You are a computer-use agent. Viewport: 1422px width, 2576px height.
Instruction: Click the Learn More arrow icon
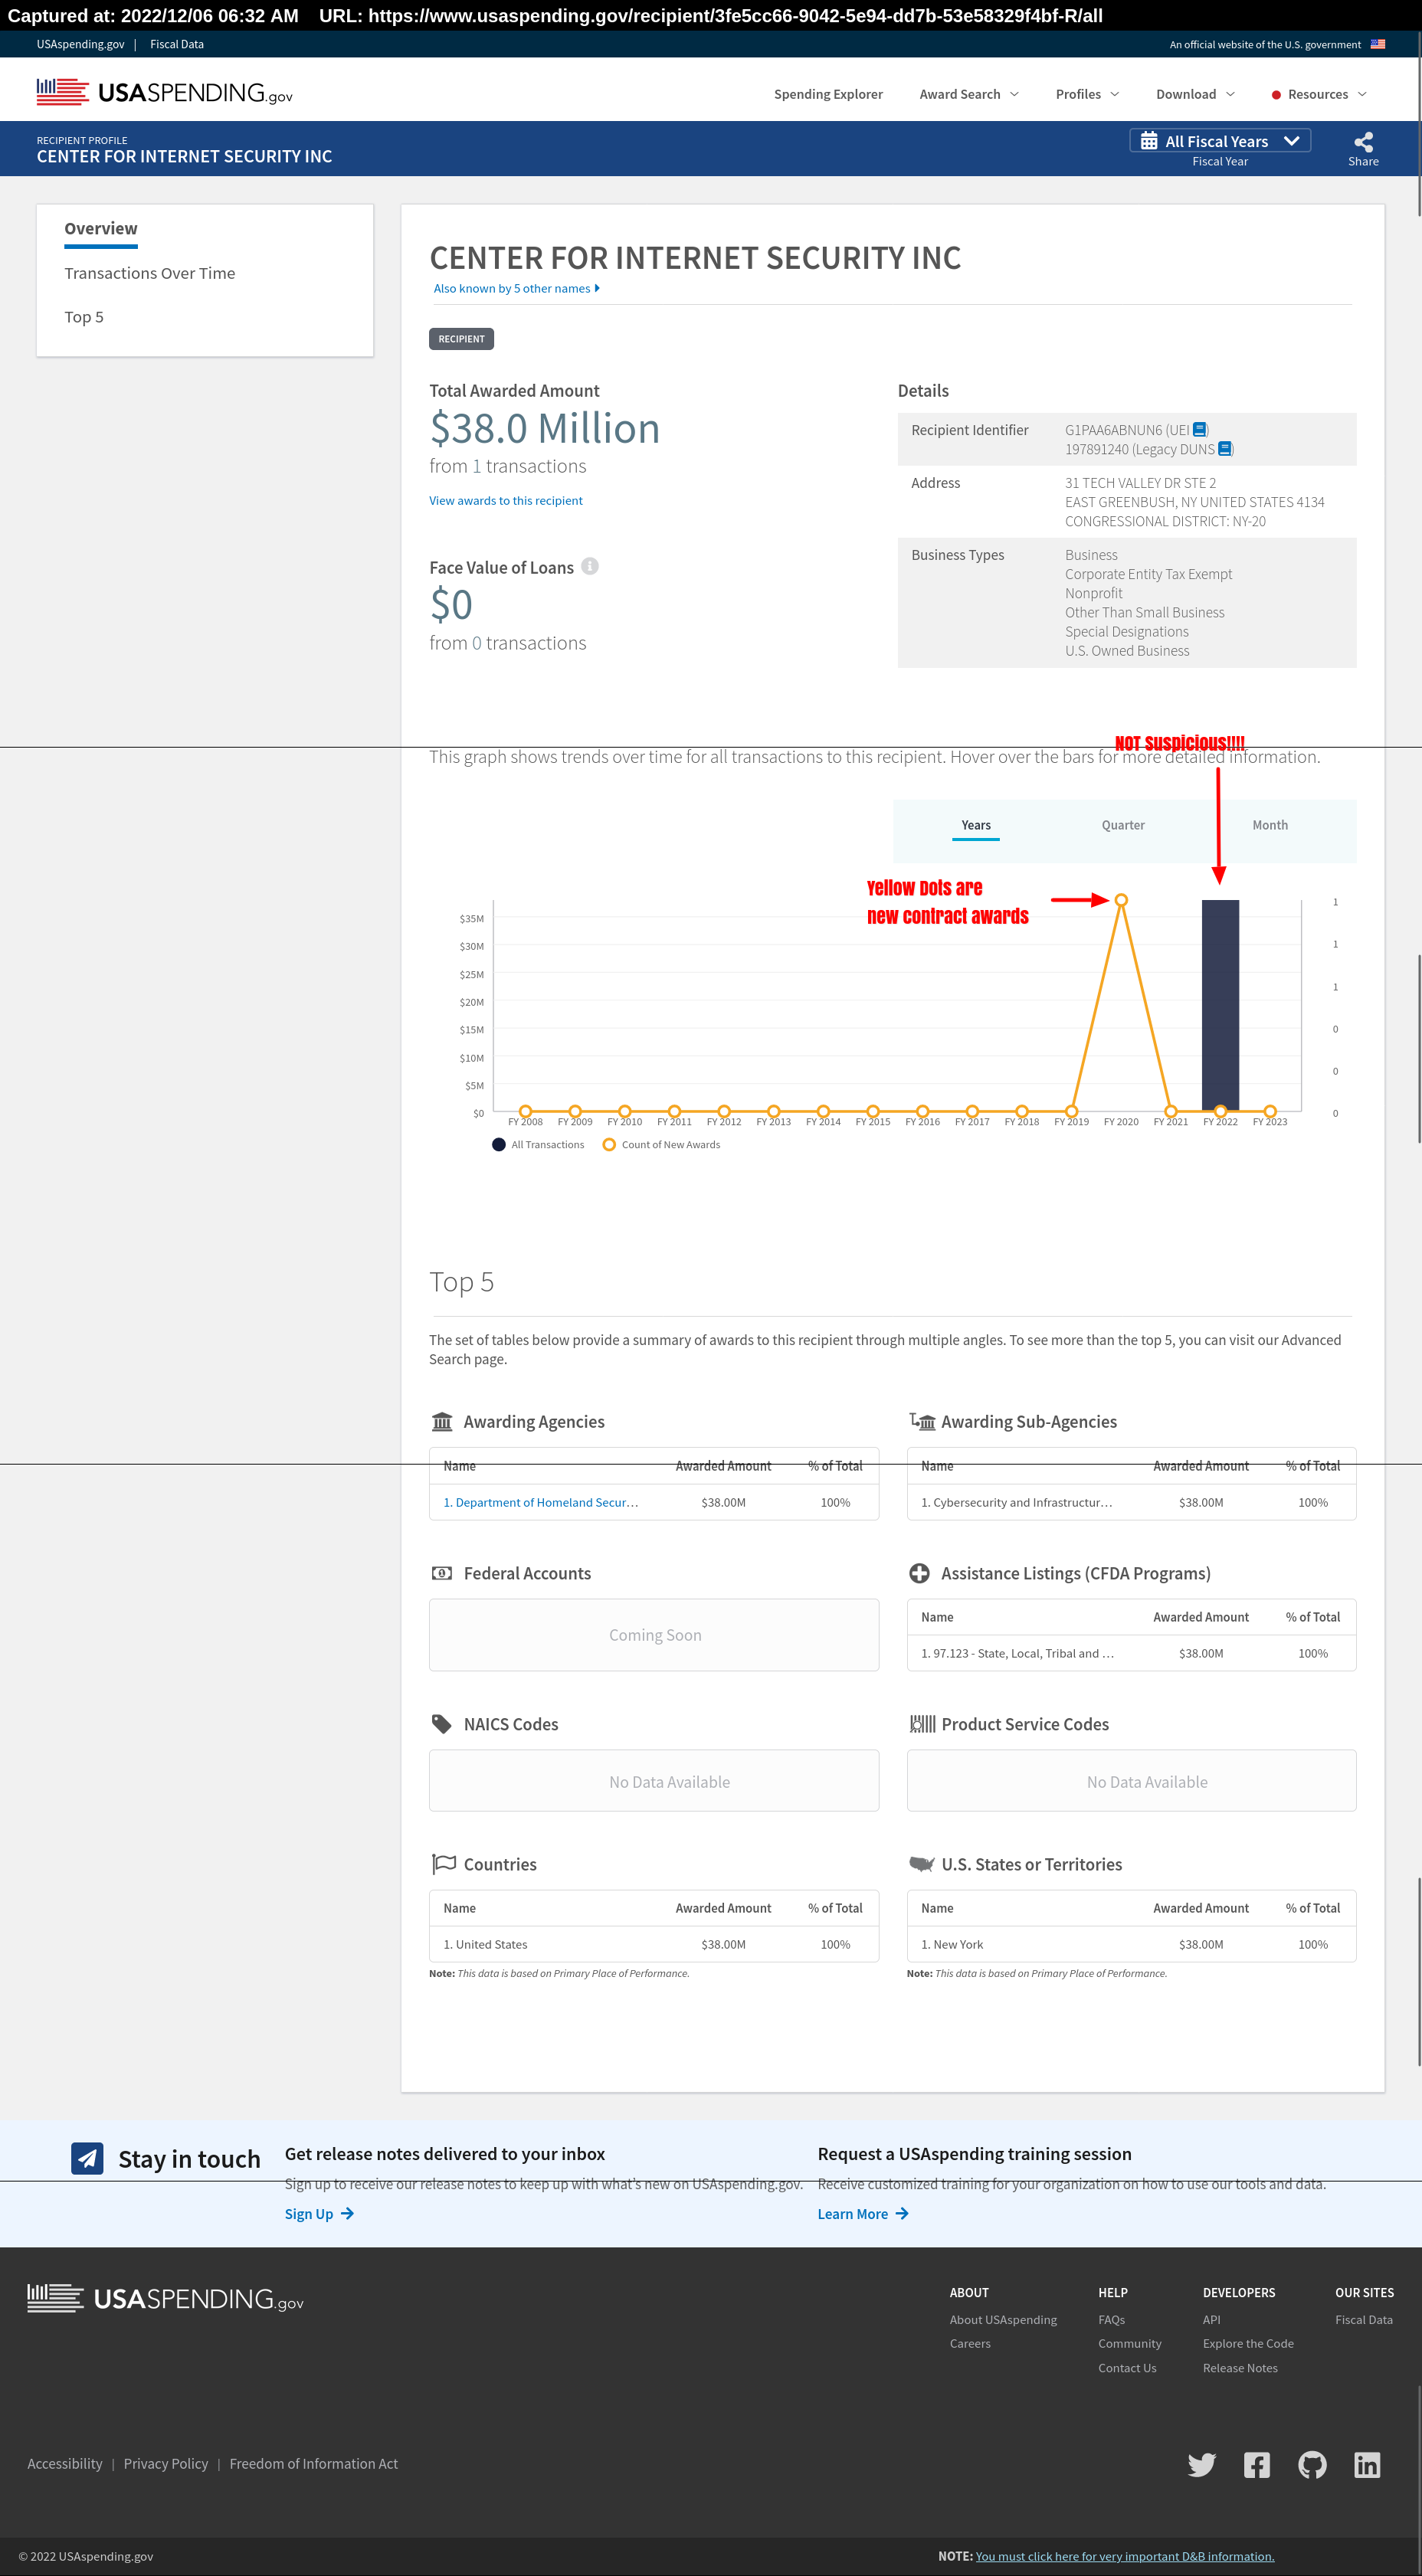[902, 2214]
